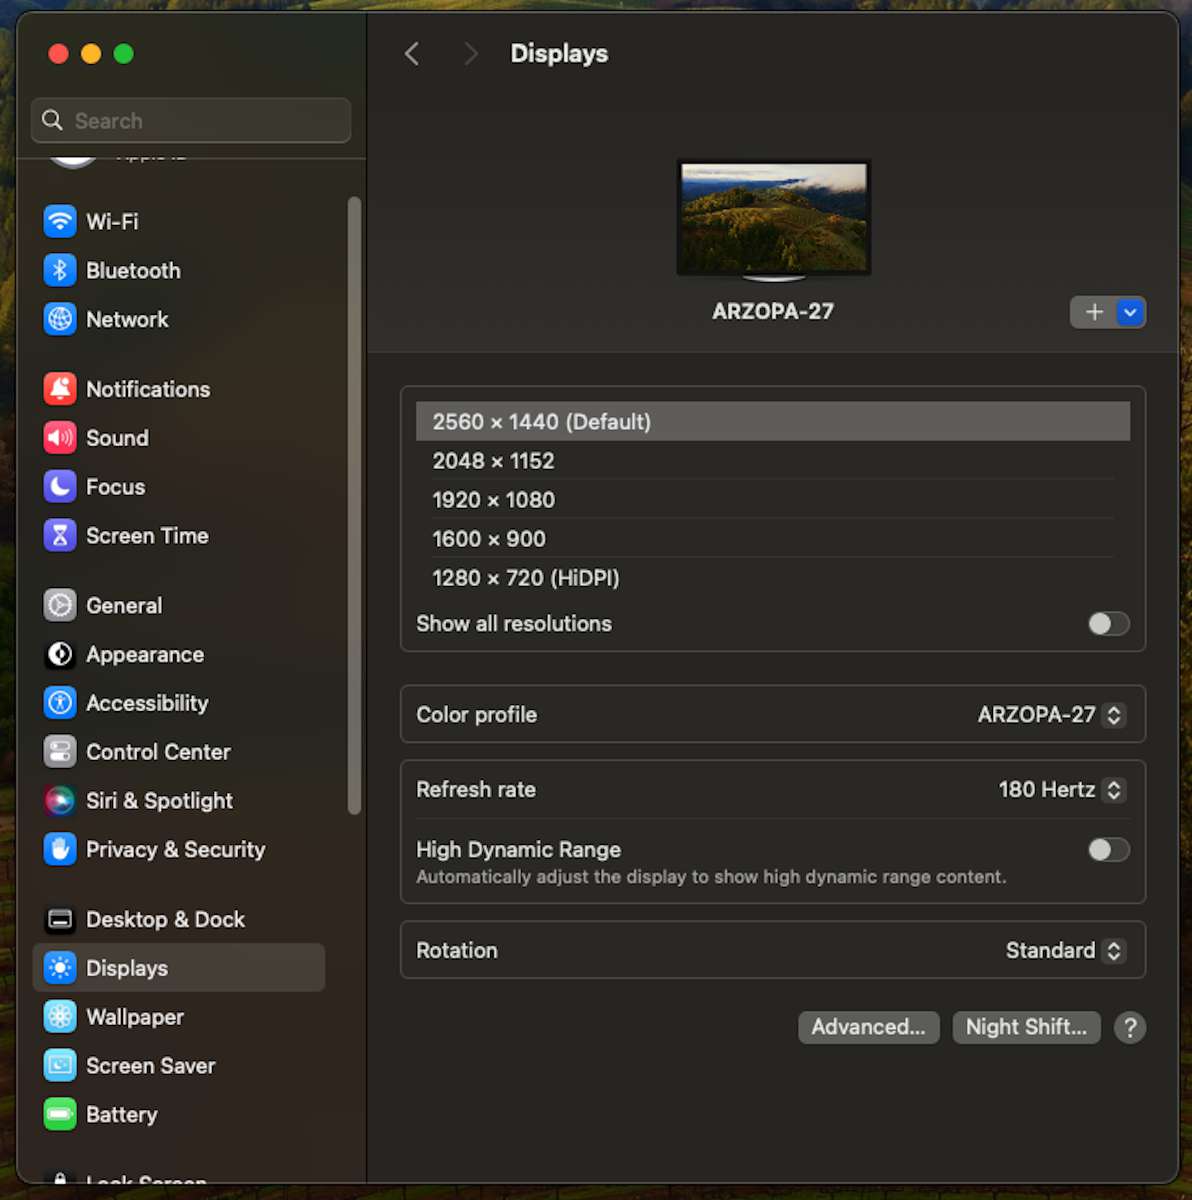Open Desktop & Dock settings
Viewport: 1192px width, 1200px height.
click(x=60, y=919)
